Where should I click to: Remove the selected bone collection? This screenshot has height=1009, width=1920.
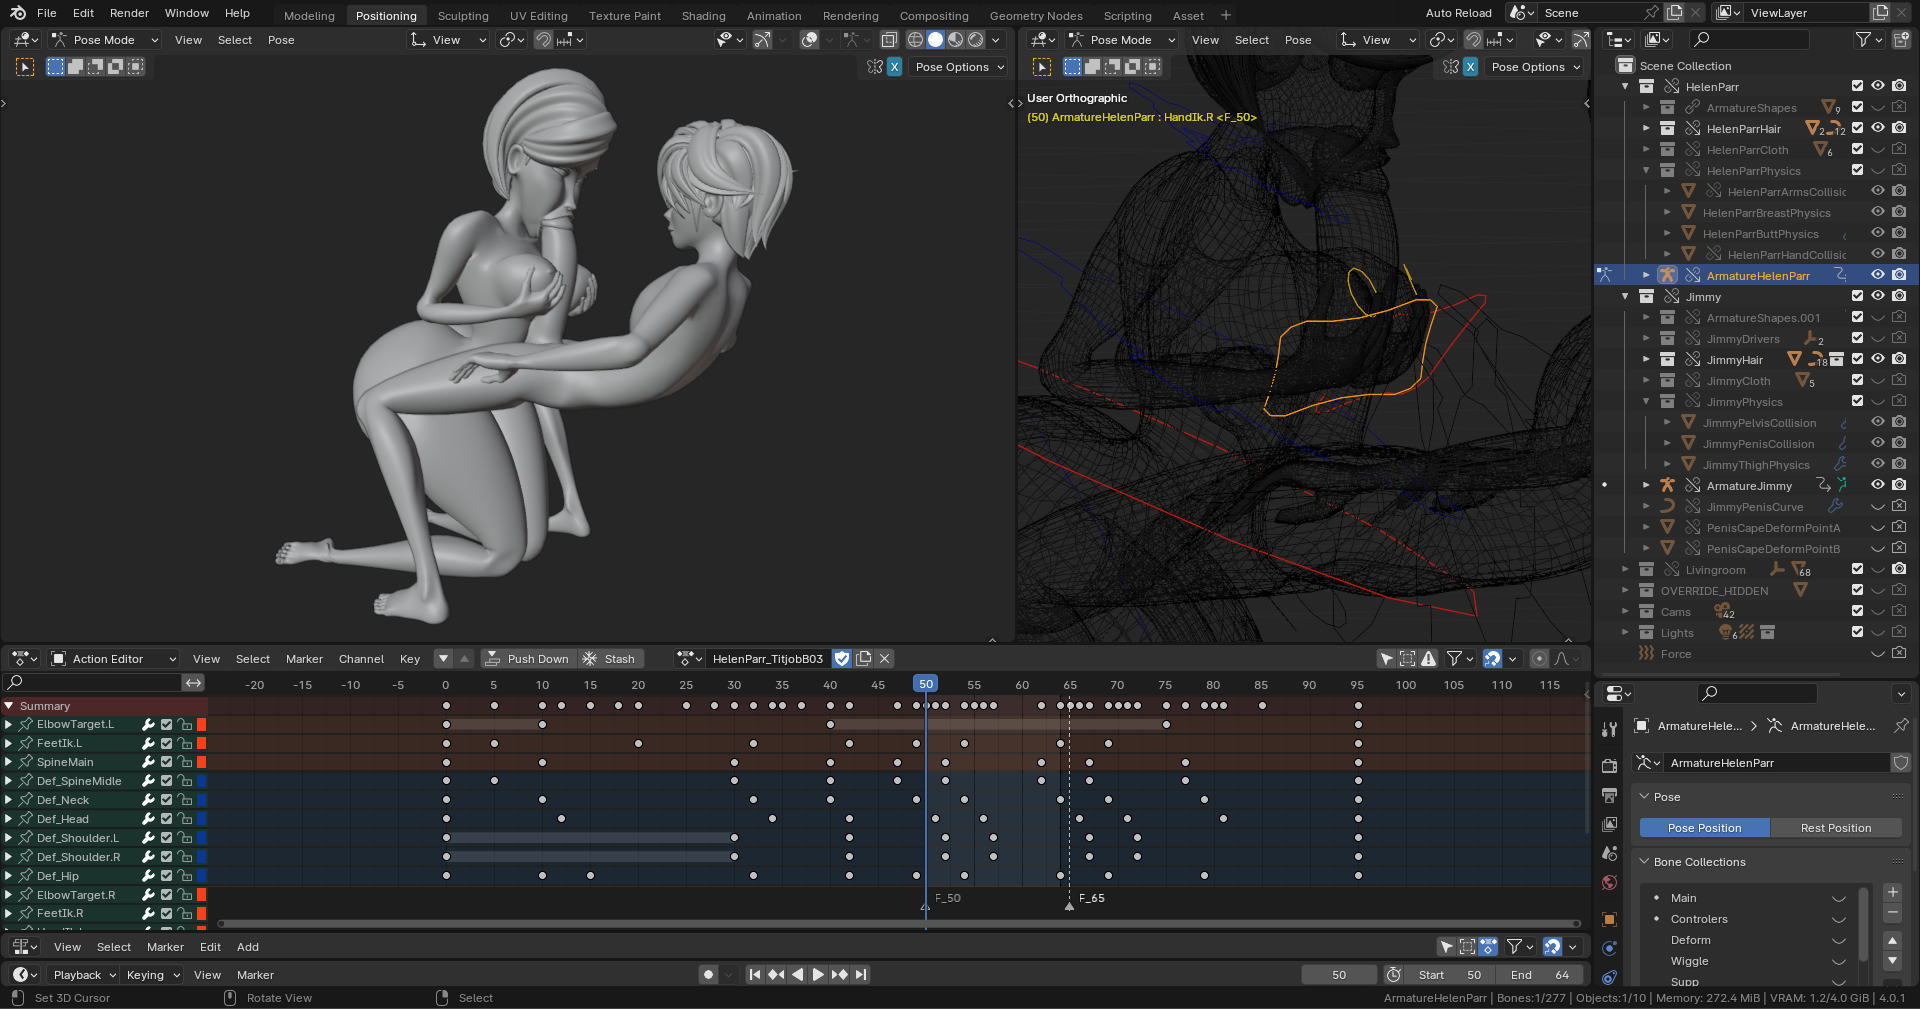point(1892,913)
